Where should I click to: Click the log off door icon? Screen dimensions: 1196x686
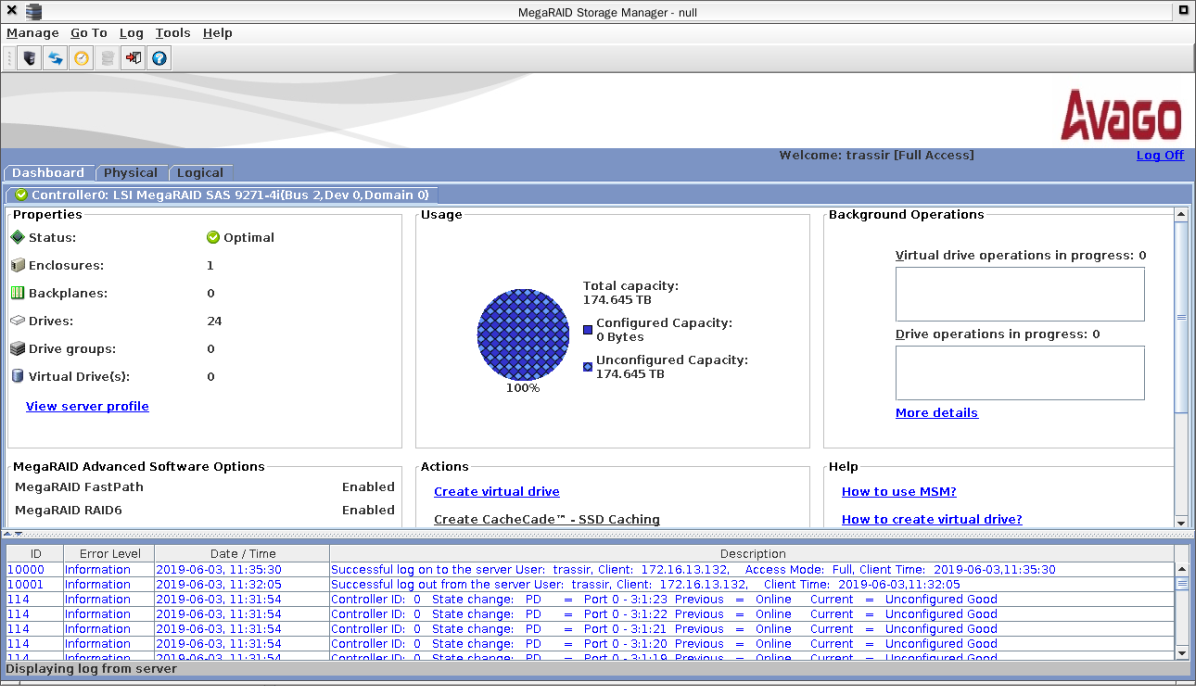[133, 58]
